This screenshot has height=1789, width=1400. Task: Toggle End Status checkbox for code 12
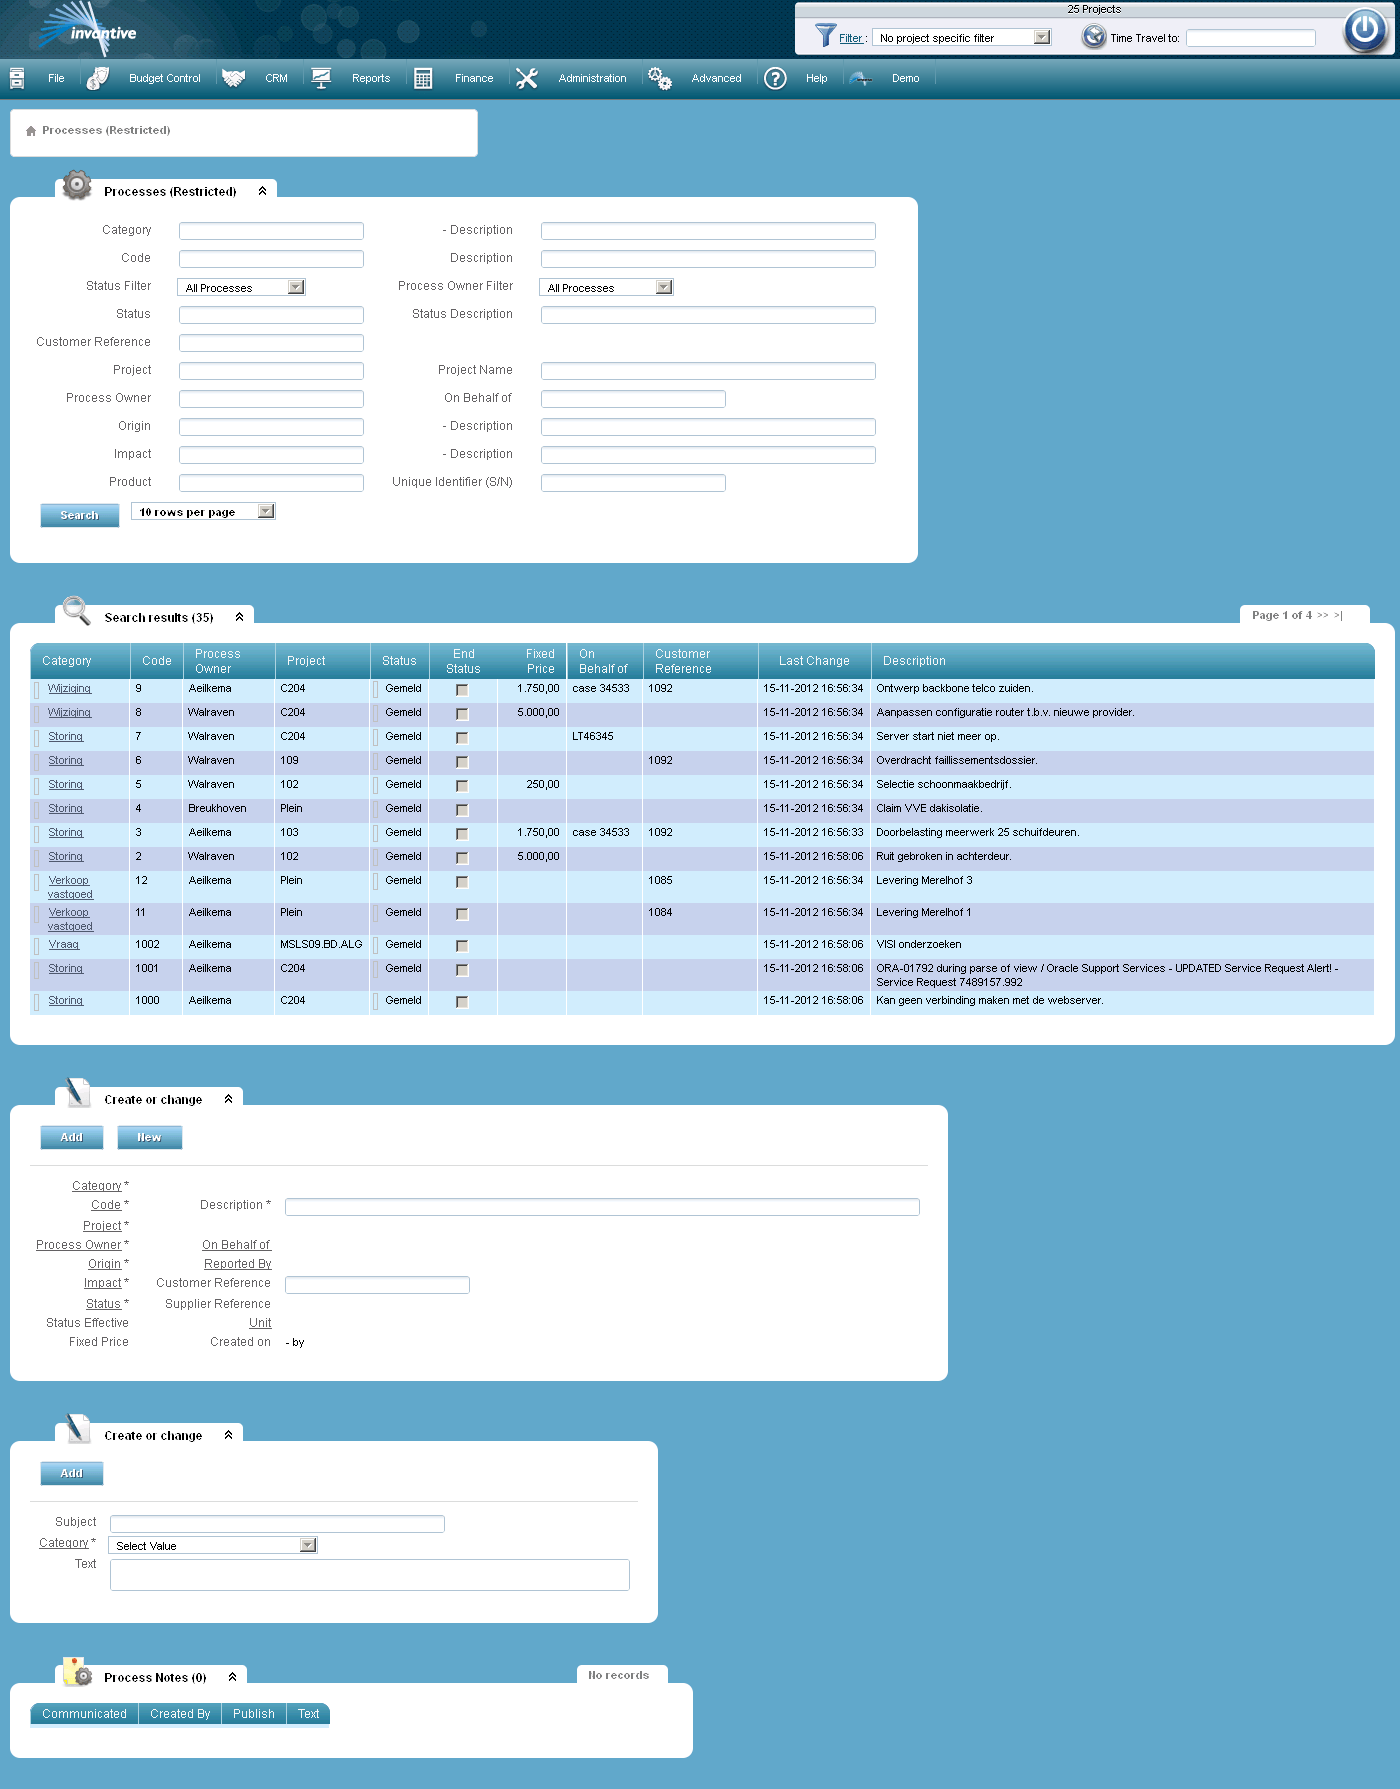462,882
